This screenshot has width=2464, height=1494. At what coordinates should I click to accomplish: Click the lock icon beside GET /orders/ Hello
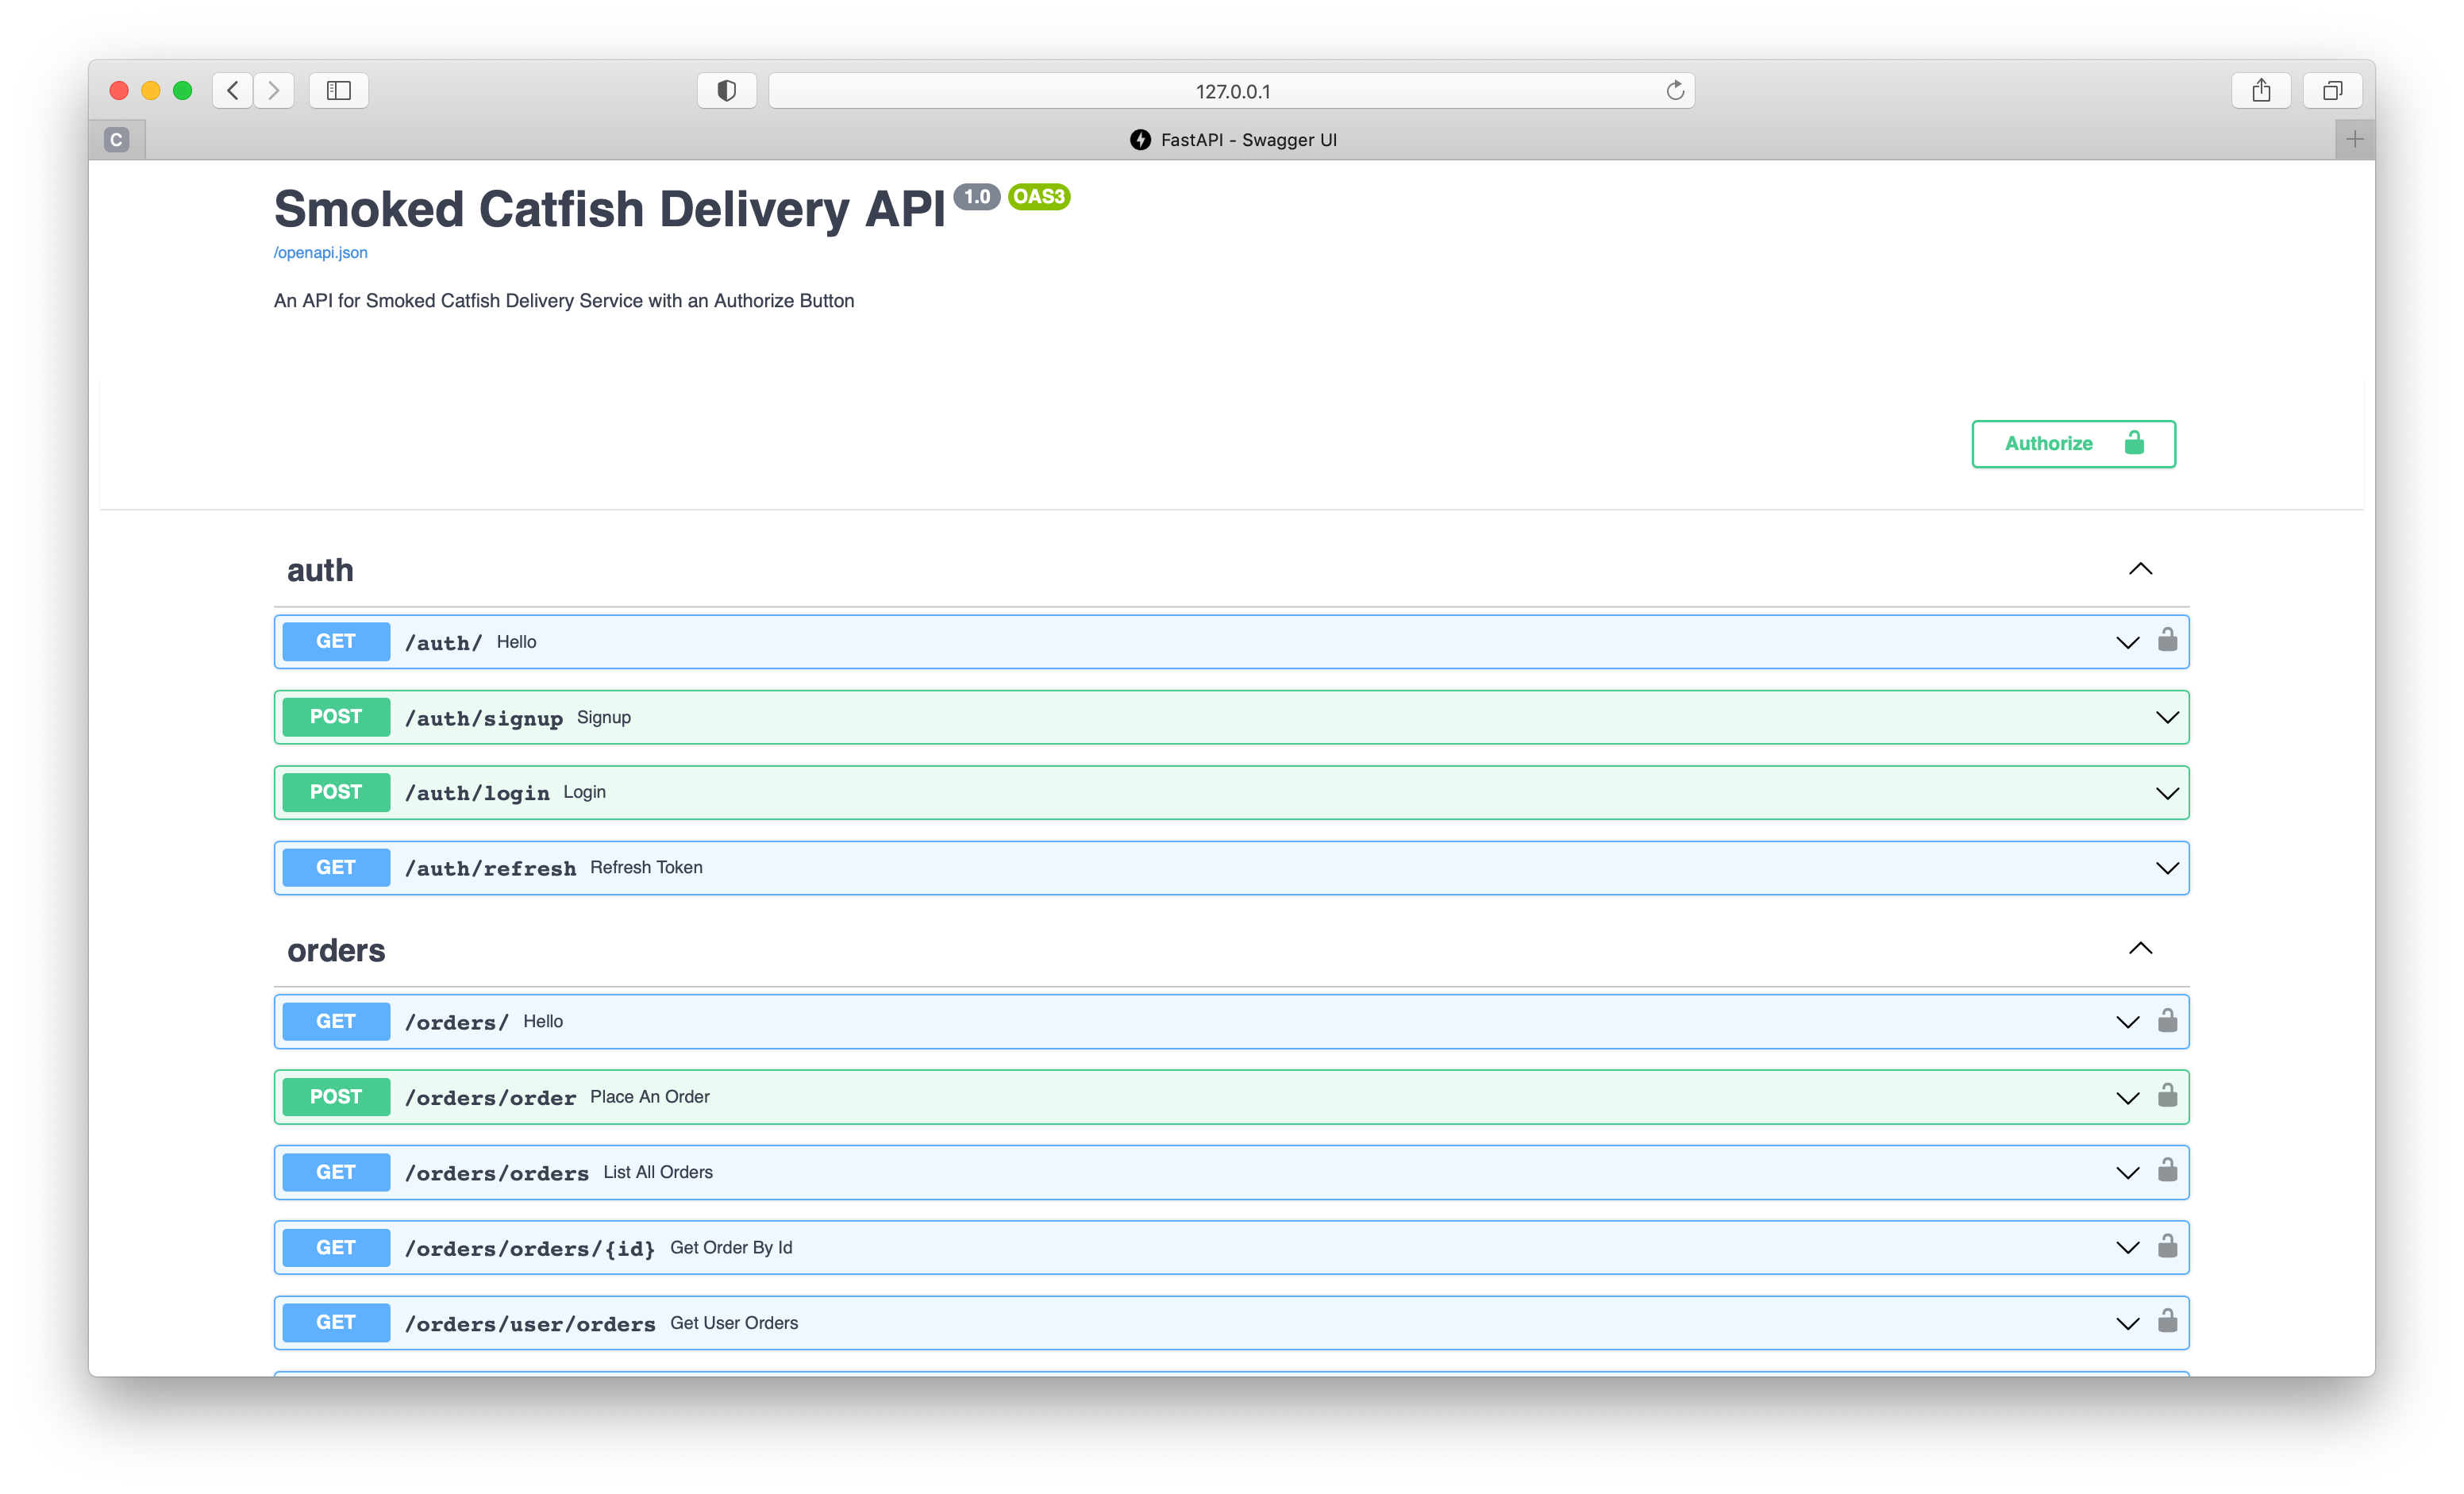pyautogui.click(x=2168, y=1021)
